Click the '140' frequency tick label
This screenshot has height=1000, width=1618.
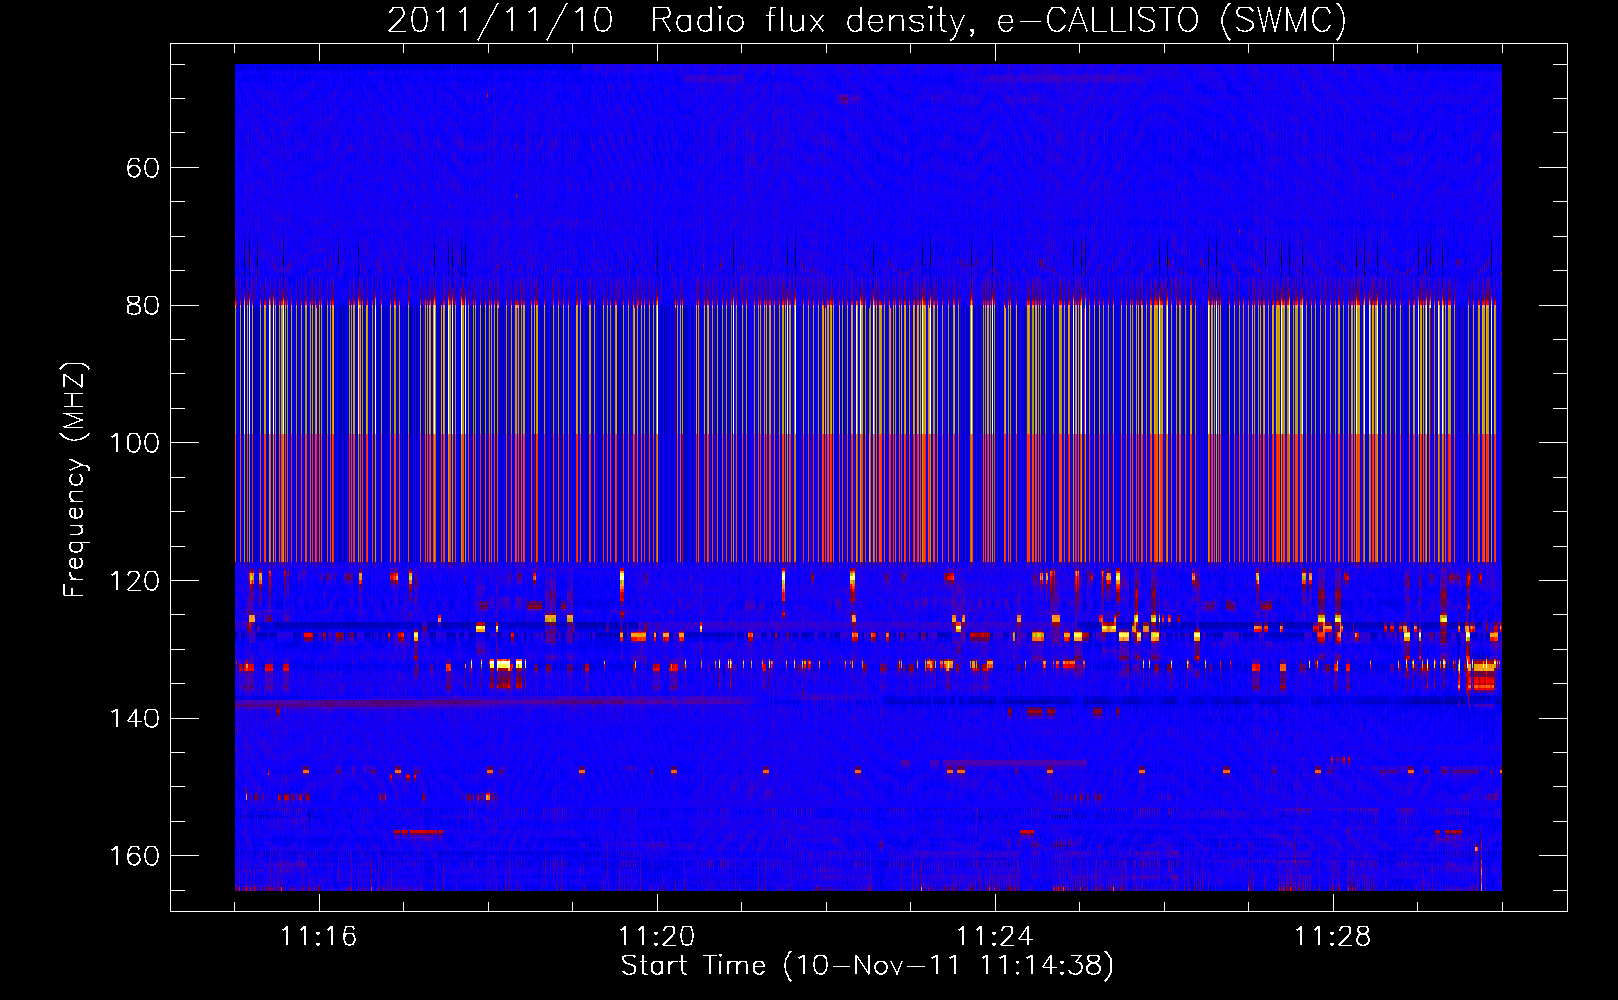pyautogui.click(x=134, y=718)
